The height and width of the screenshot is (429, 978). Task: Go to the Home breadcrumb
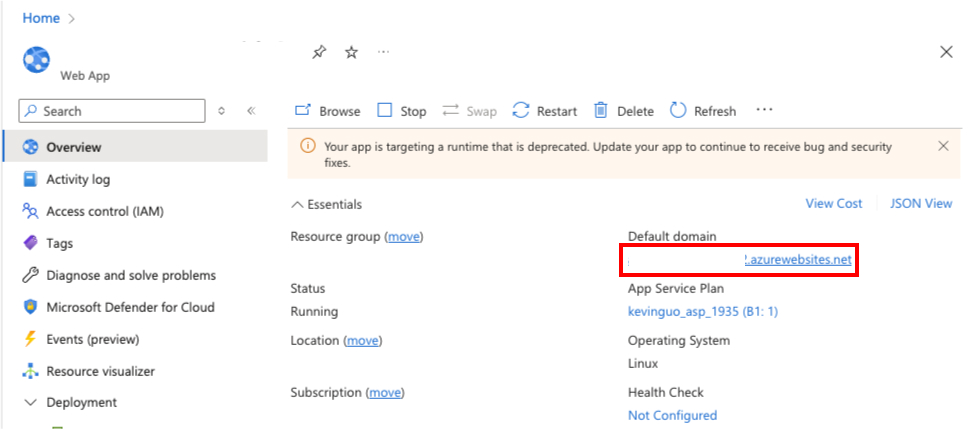[41, 18]
